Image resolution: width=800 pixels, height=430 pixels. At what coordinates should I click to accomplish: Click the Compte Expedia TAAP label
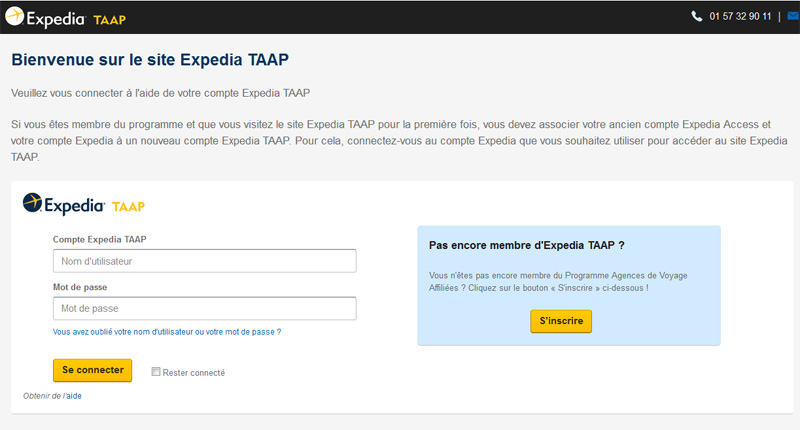point(99,239)
